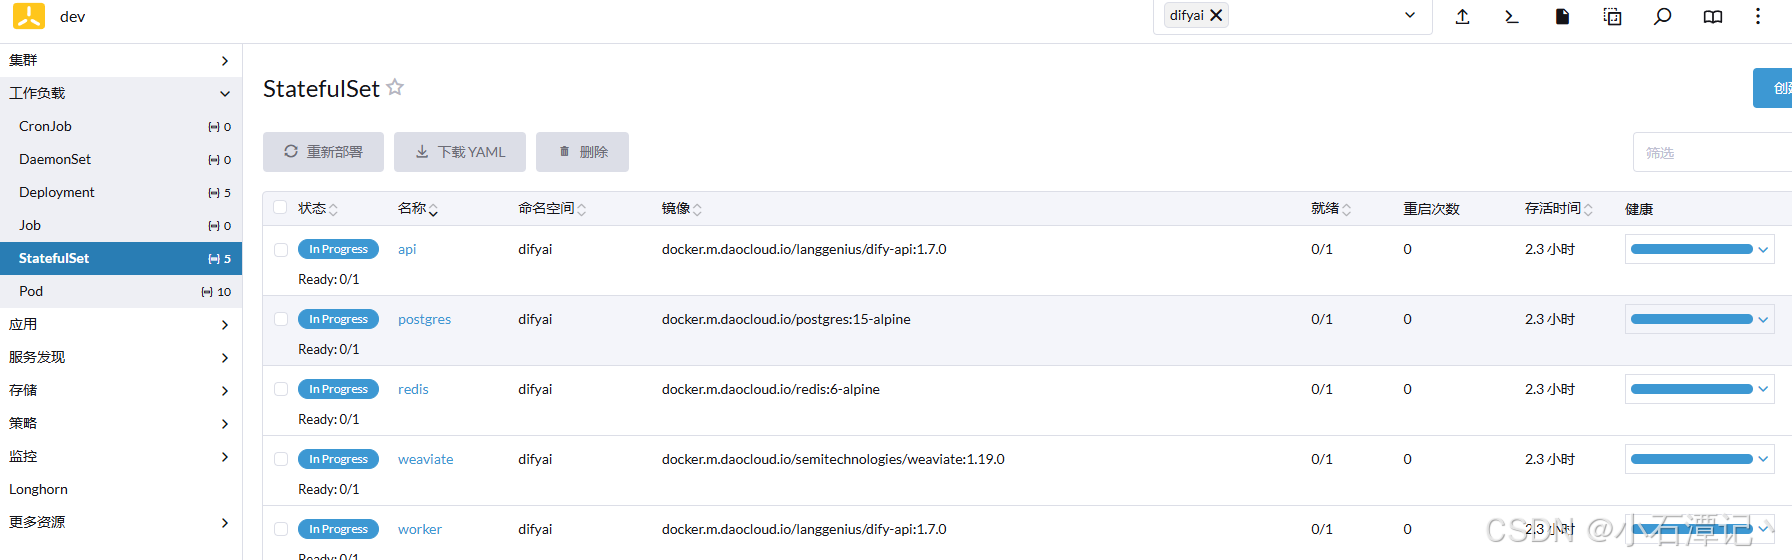
Task: Sort by the 就绪 column header
Action: pos(1331,208)
